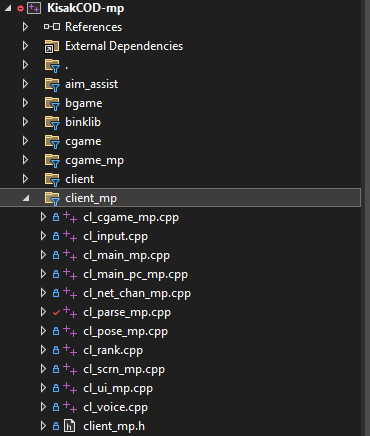Expand External Dependencies
The height and width of the screenshot is (436, 370).
click(x=25, y=46)
